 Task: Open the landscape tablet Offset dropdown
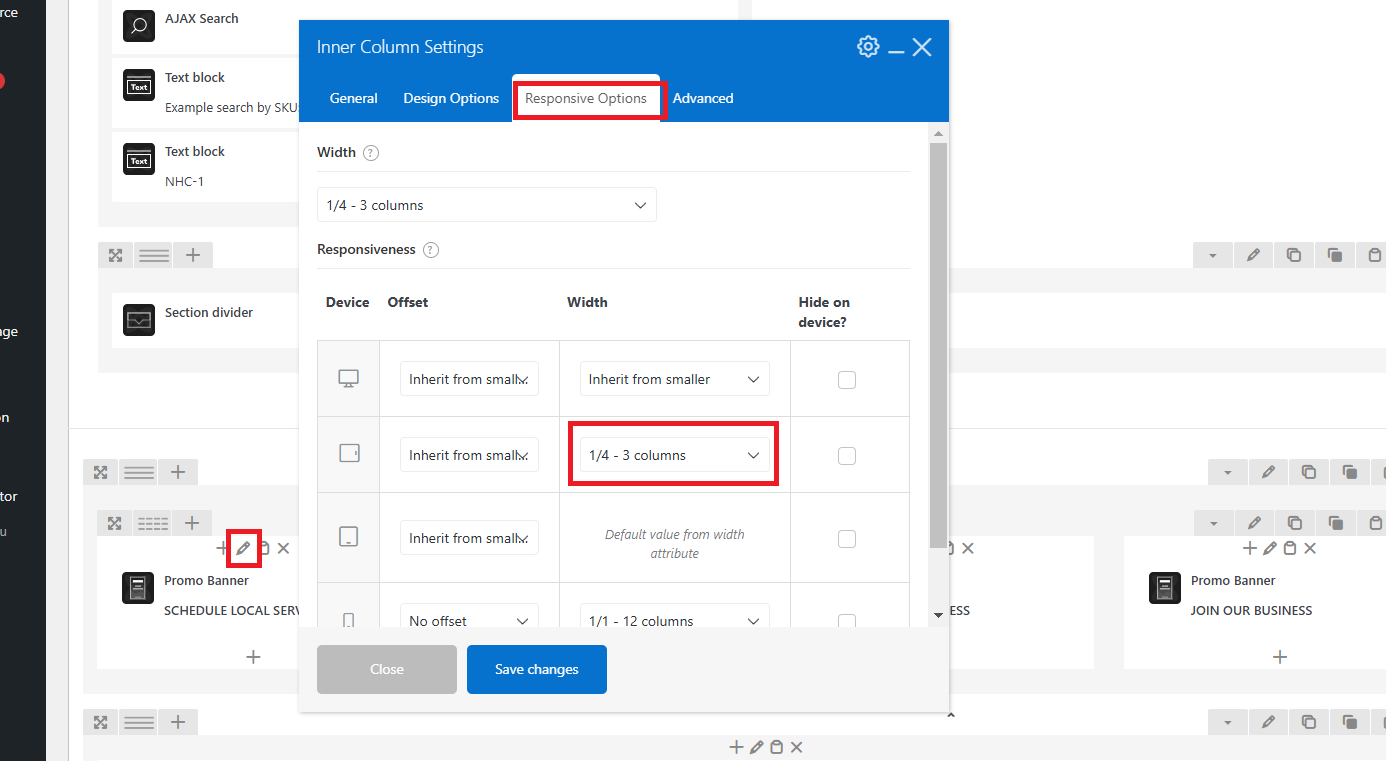pyautogui.click(x=469, y=455)
